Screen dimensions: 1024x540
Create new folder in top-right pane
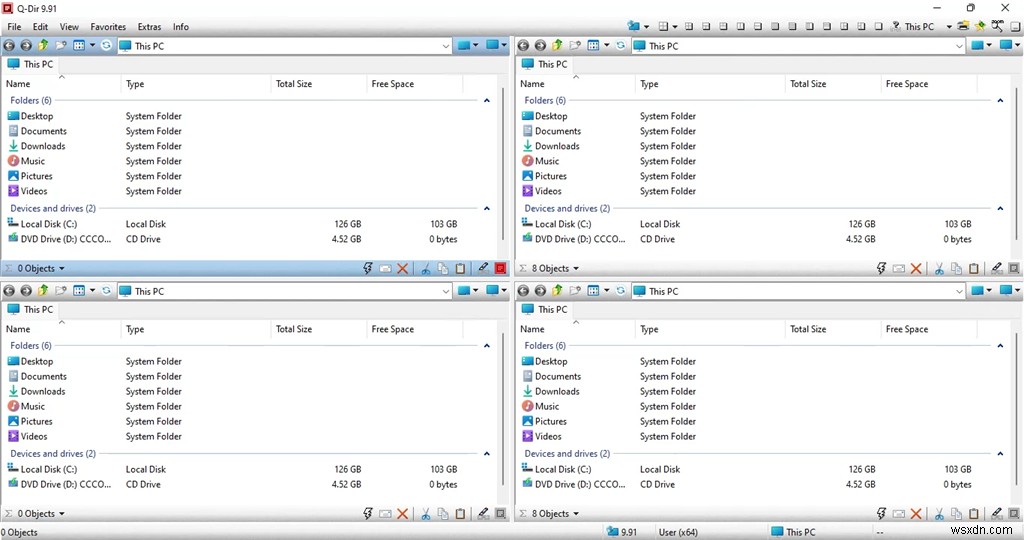coord(575,46)
